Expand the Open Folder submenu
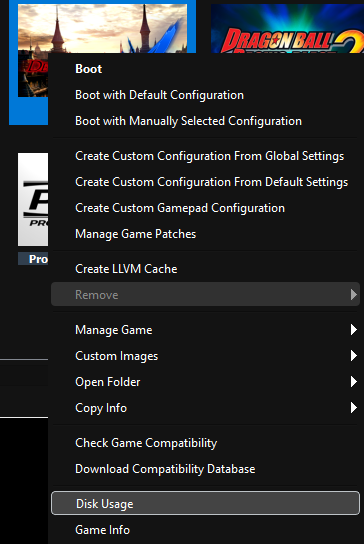Screen dimensions: 364x544 pos(205,382)
